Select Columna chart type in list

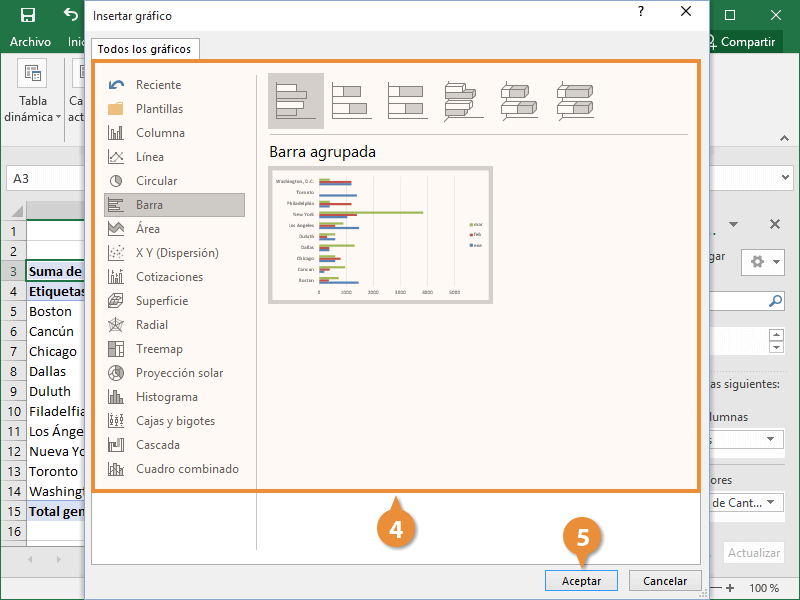click(160, 133)
